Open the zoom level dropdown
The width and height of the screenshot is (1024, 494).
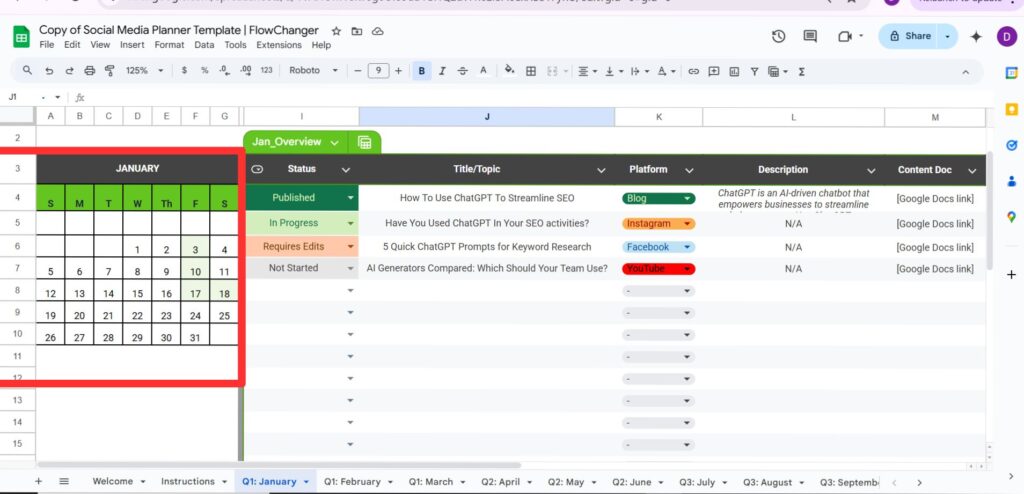[x=144, y=71]
